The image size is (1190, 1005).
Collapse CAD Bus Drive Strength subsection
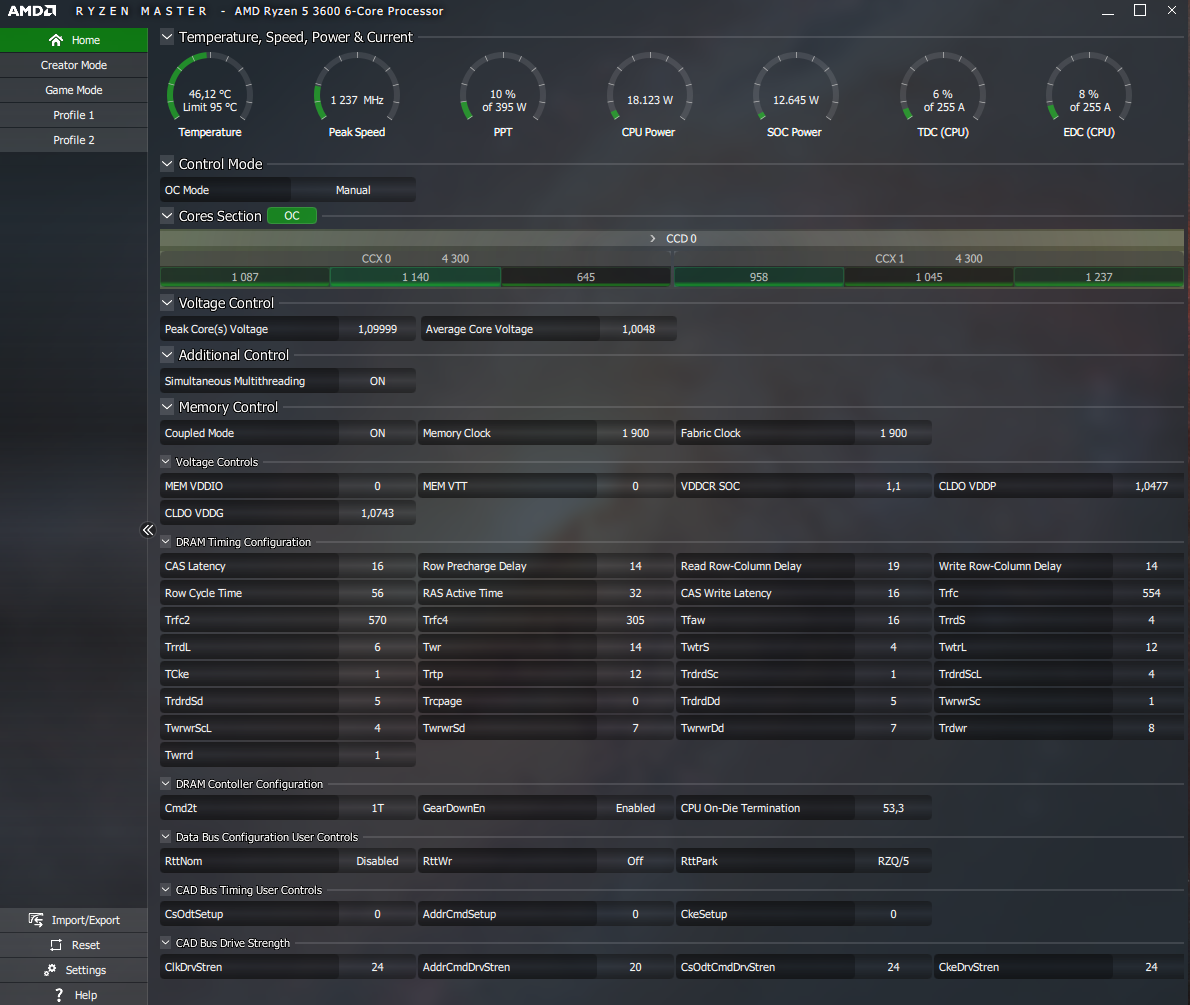165,943
